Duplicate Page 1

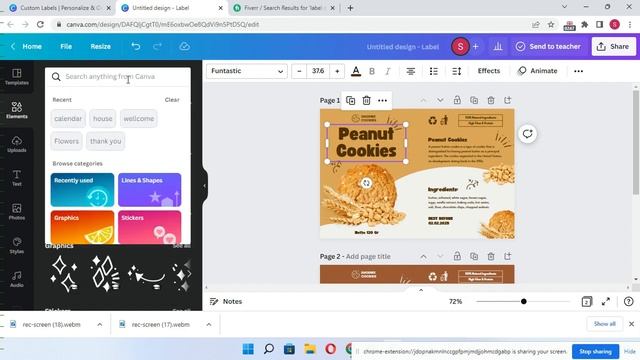click(x=474, y=100)
